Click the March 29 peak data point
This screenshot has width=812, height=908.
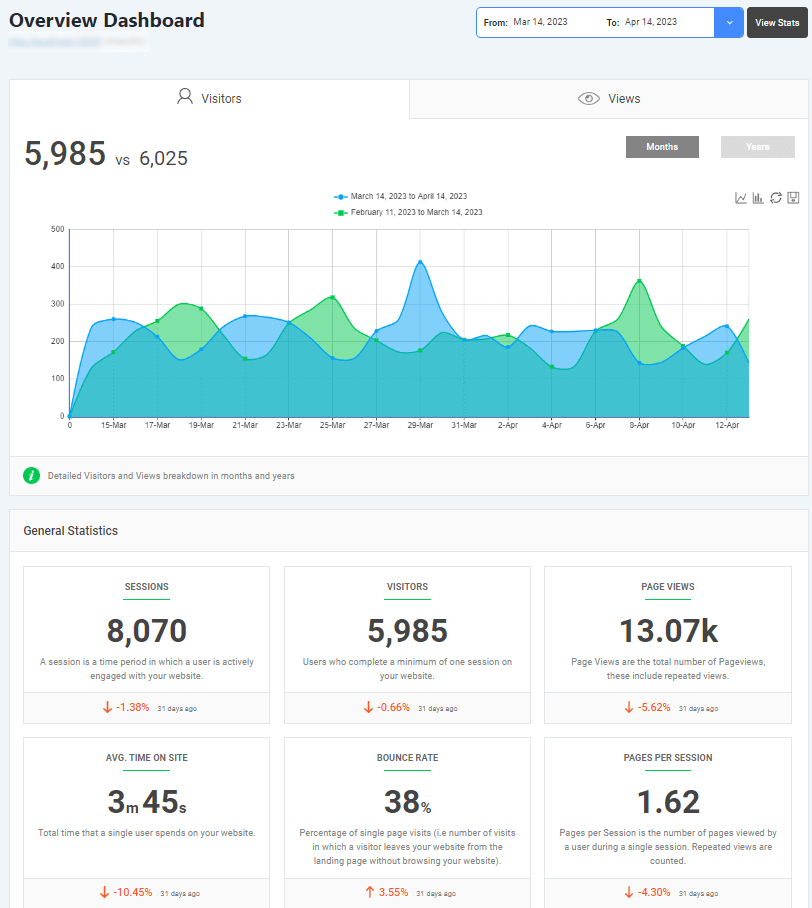420,259
